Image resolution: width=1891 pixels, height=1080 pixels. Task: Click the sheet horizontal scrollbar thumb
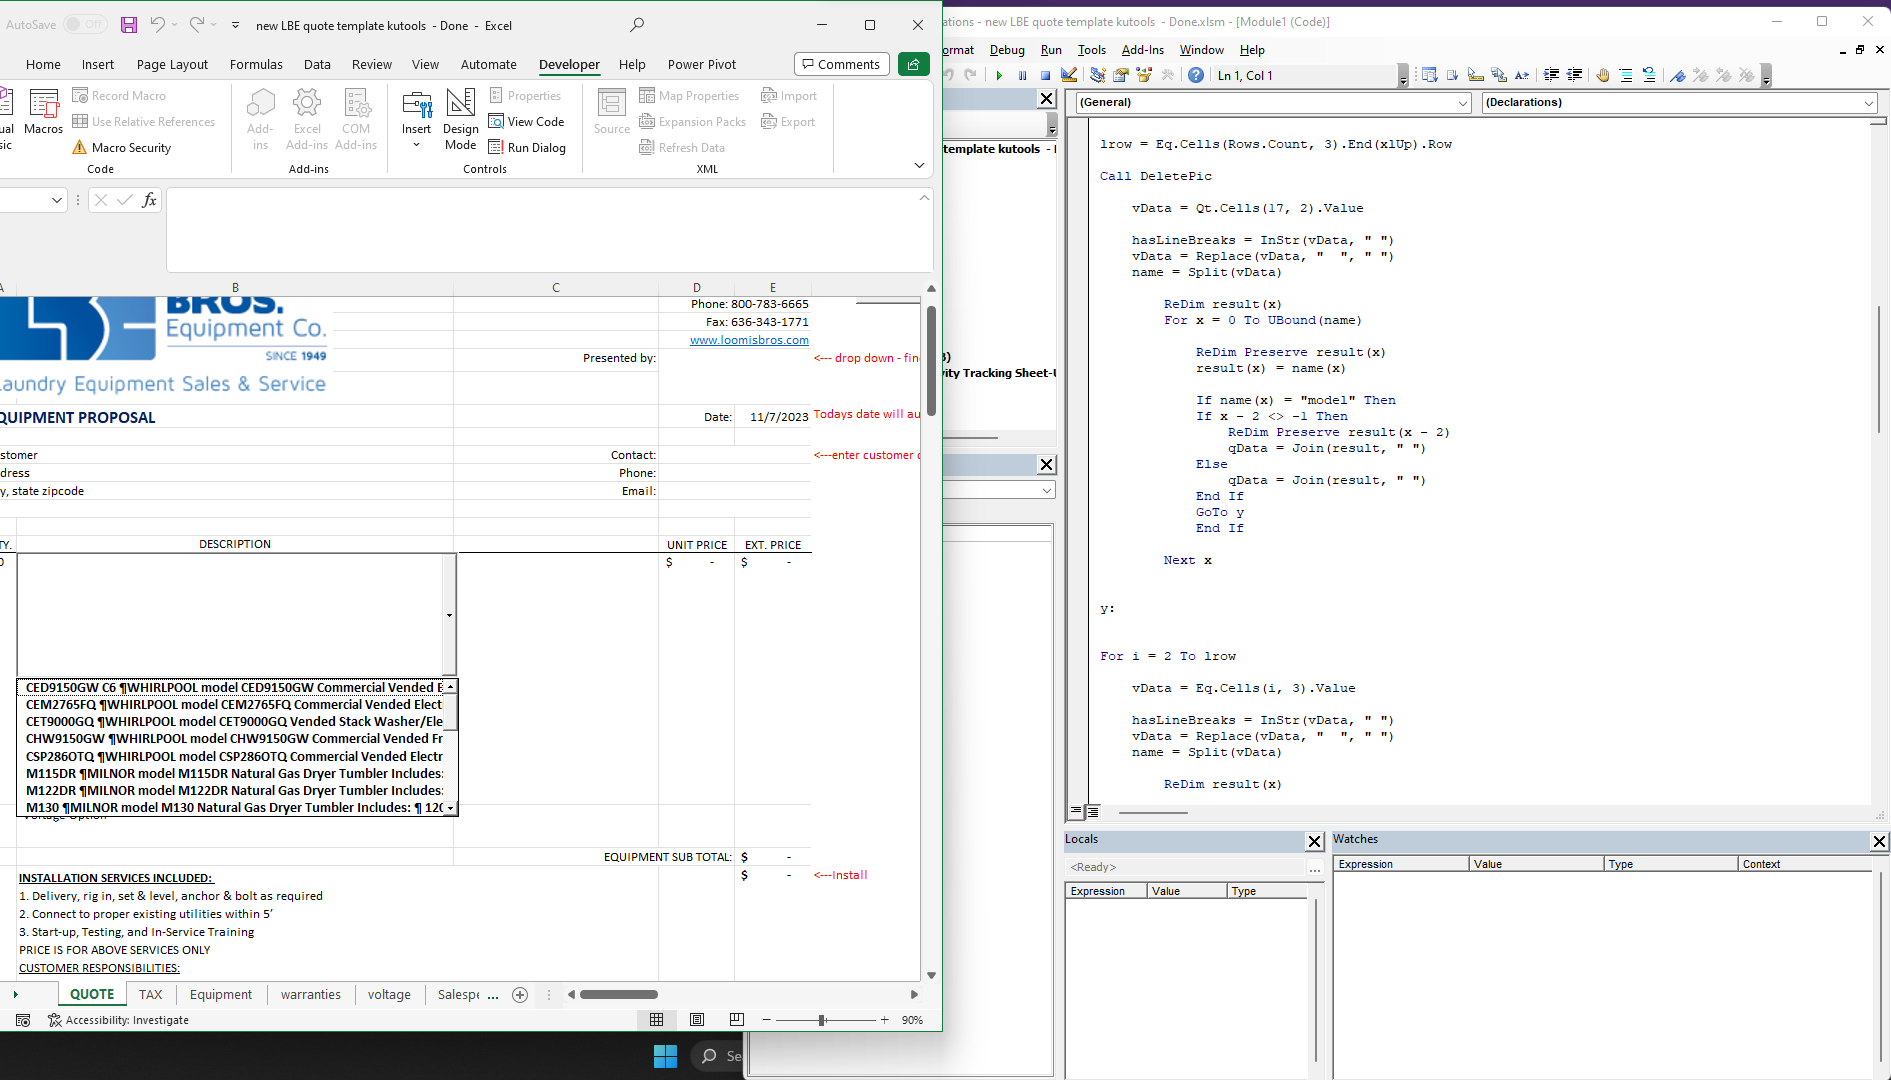pyautogui.click(x=619, y=994)
